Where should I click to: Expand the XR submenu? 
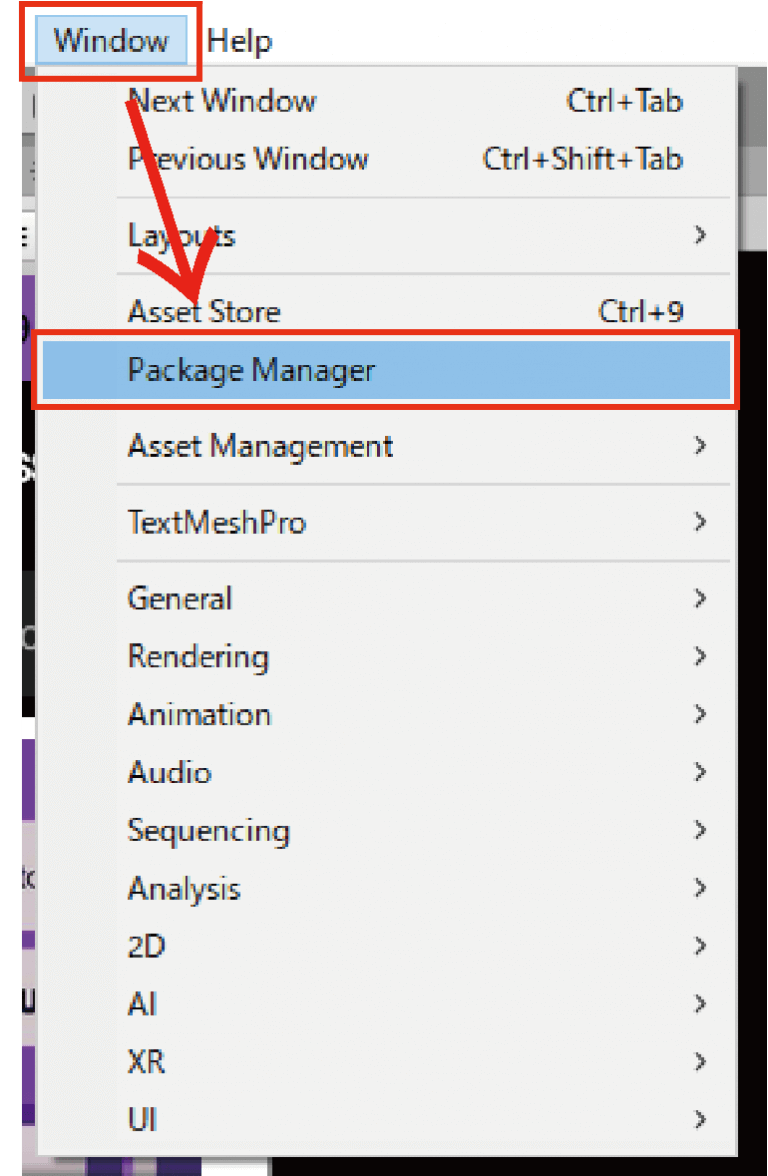146,1062
